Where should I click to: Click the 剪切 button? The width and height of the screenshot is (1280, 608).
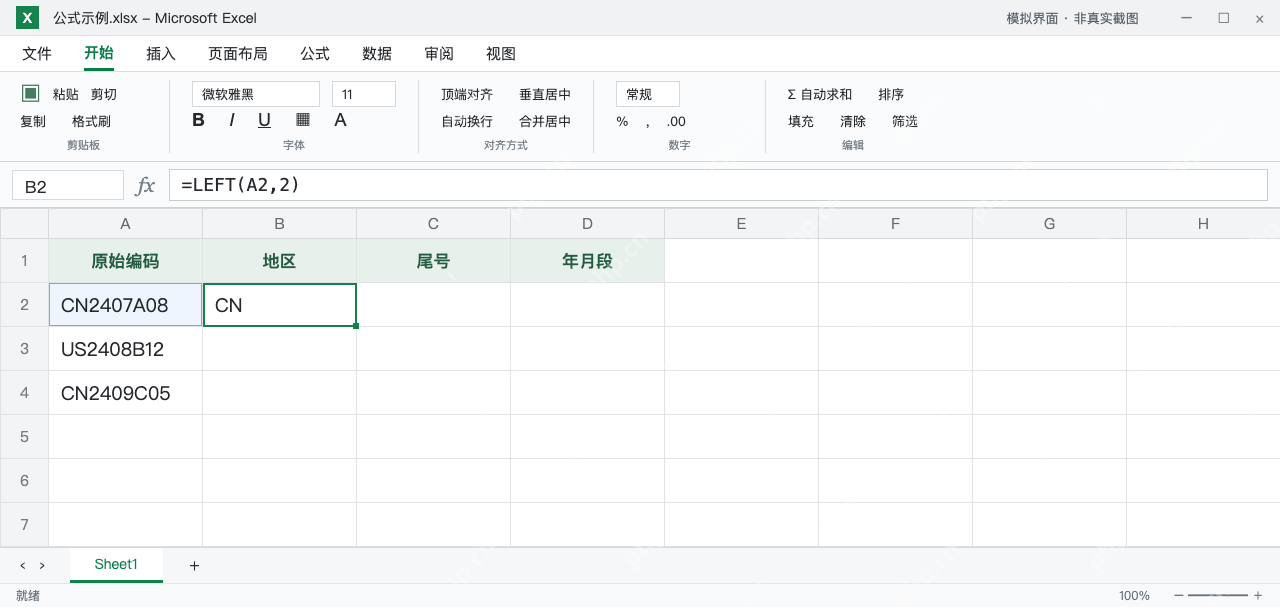[104, 94]
